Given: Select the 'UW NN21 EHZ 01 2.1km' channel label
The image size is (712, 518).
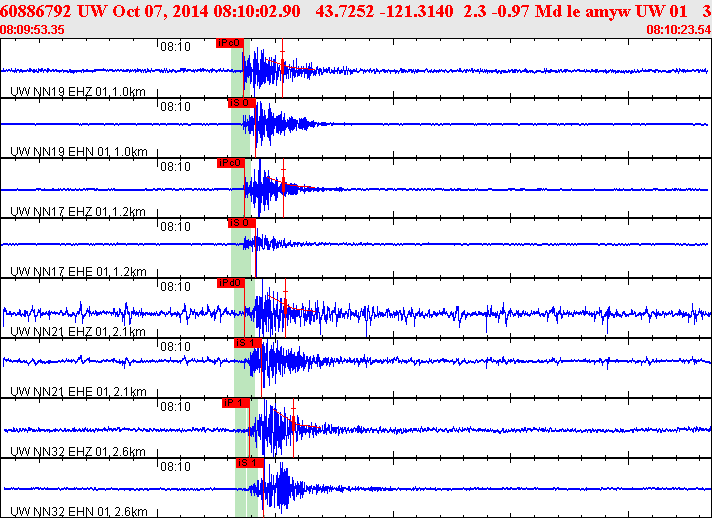Looking at the screenshot, I should tap(78, 331).
